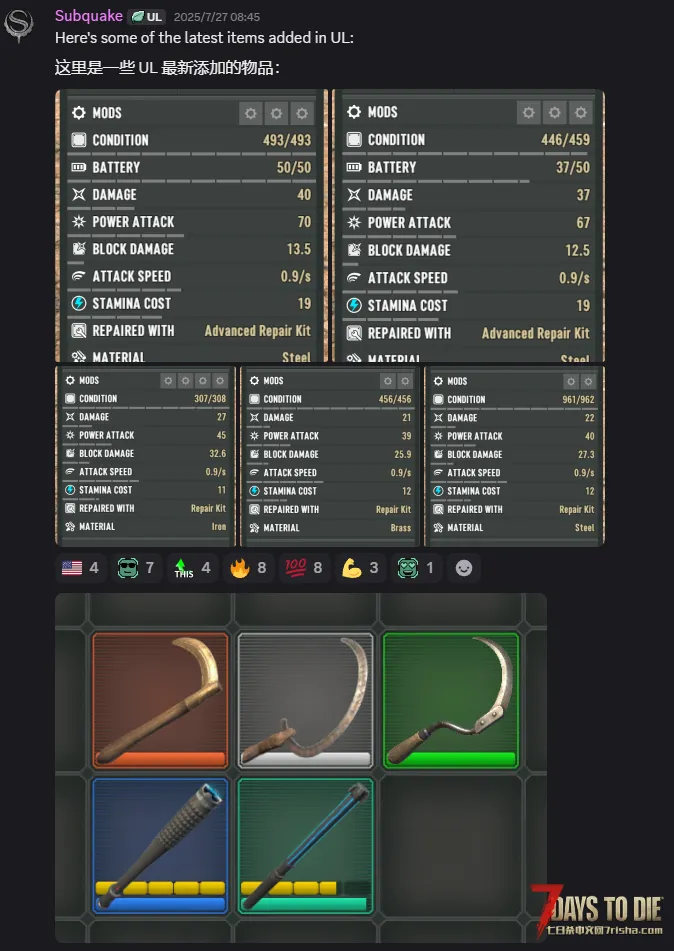
Task: Open the 493/493 condition stats image
Action: coord(191,226)
